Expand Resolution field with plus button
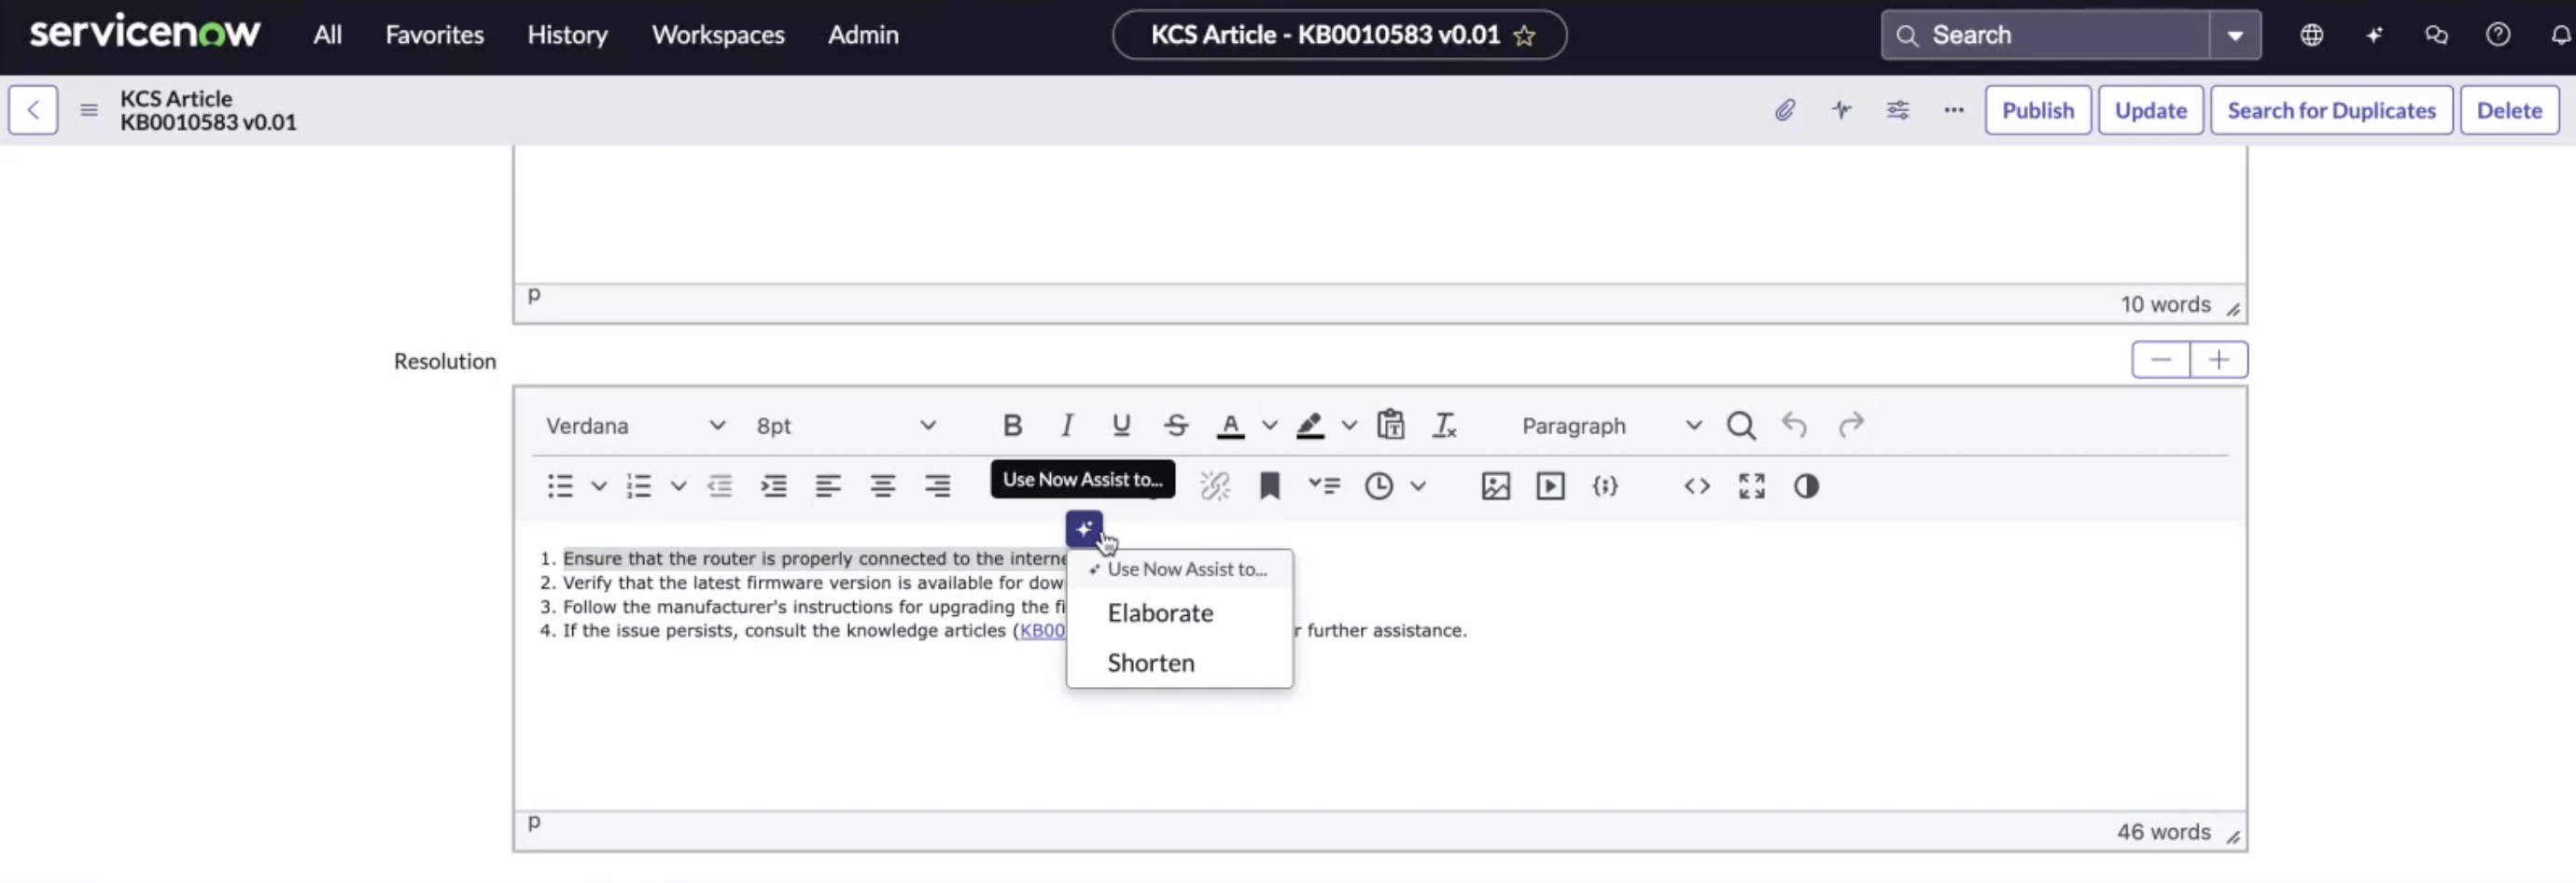2576x883 pixels. 2219,360
